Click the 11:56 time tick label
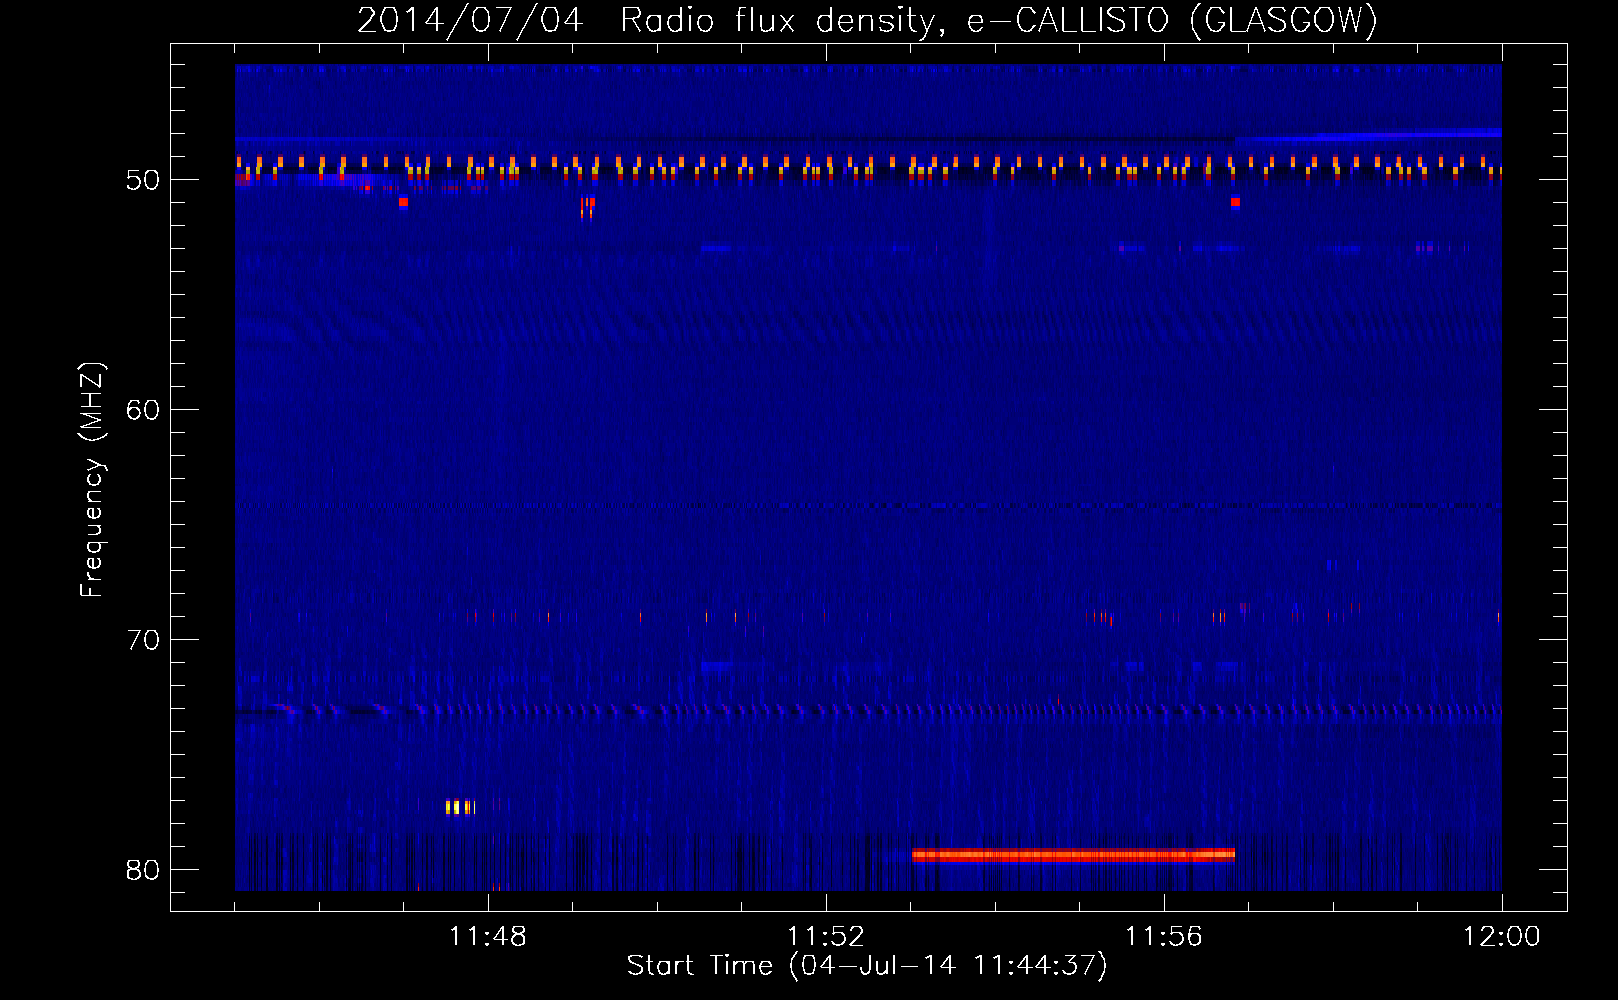The width and height of the screenshot is (1618, 1000). [x=1163, y=937]
